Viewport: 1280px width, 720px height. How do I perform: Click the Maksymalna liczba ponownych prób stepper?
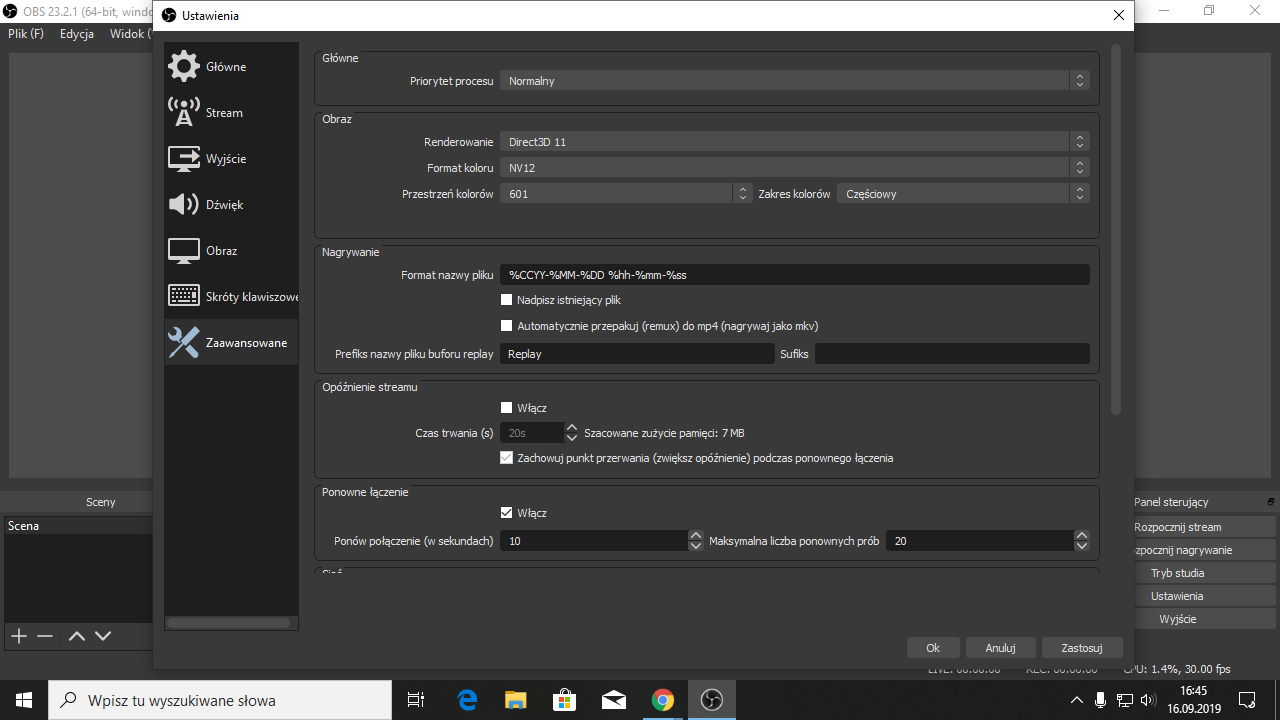pyautogui.click(x=1081, y=541)
